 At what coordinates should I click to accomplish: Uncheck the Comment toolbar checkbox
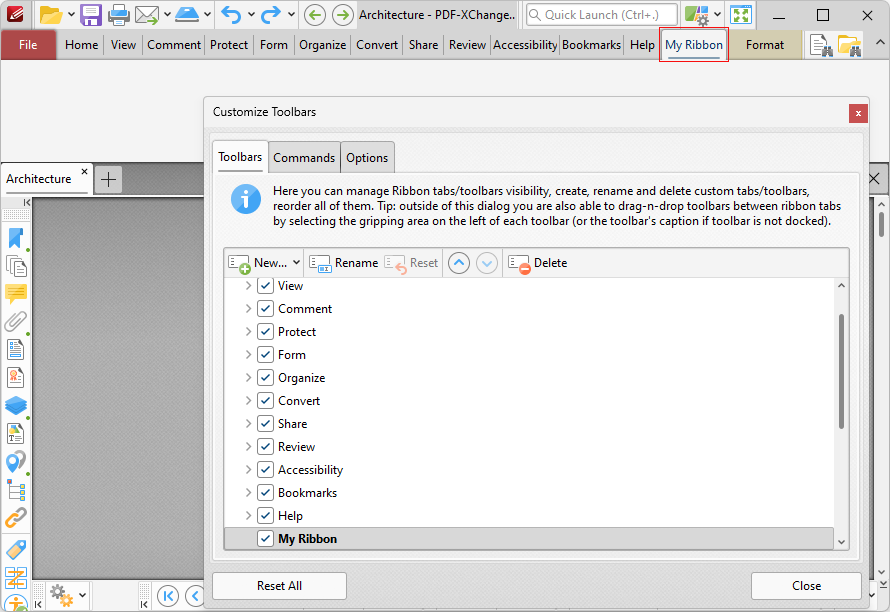pos(265,309)
